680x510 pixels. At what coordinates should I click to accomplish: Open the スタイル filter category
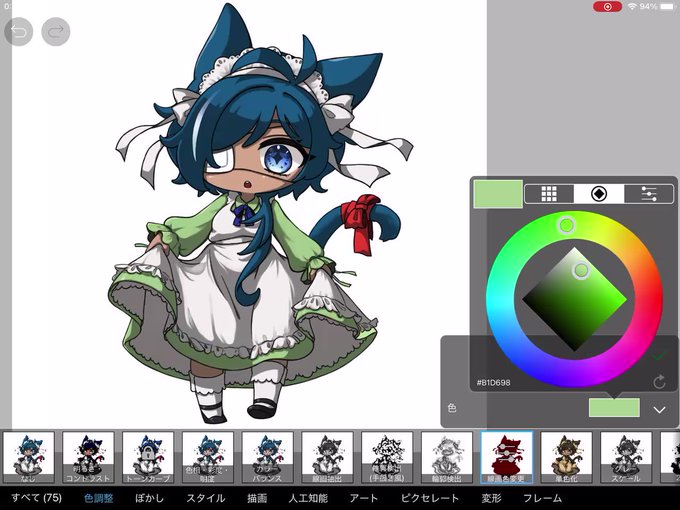click(206, 498)
